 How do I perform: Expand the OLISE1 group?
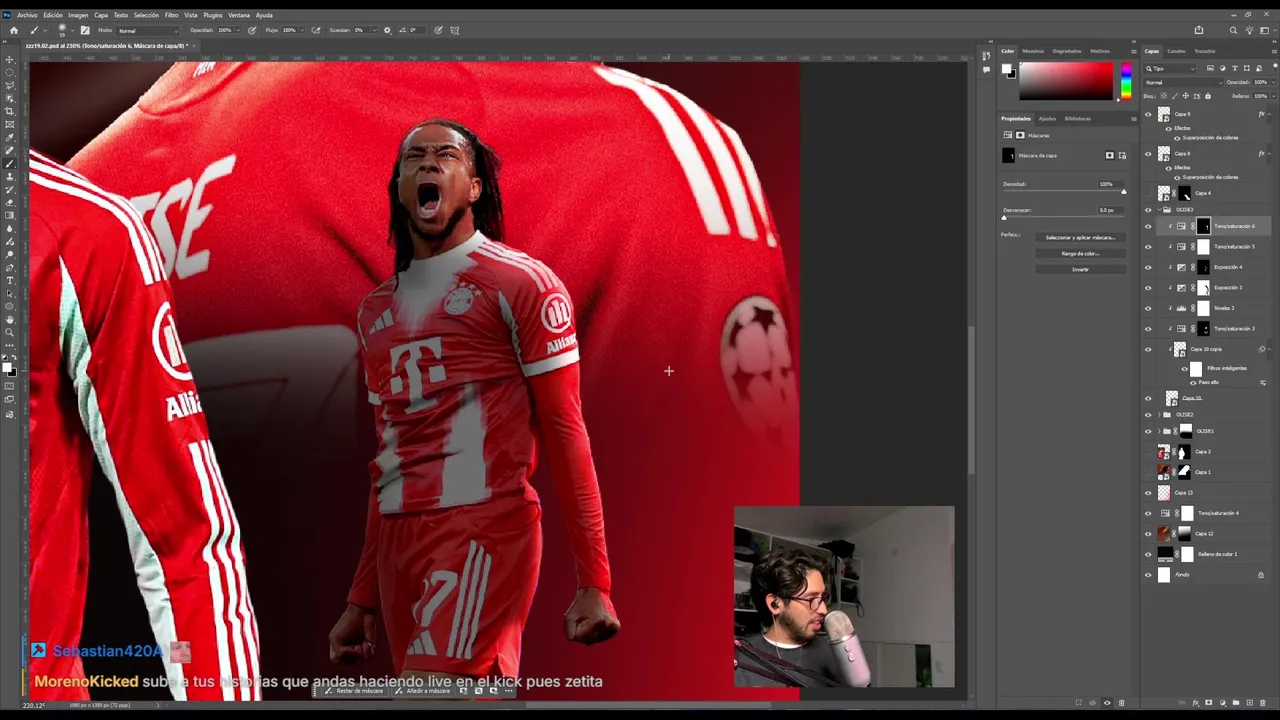1158,431
